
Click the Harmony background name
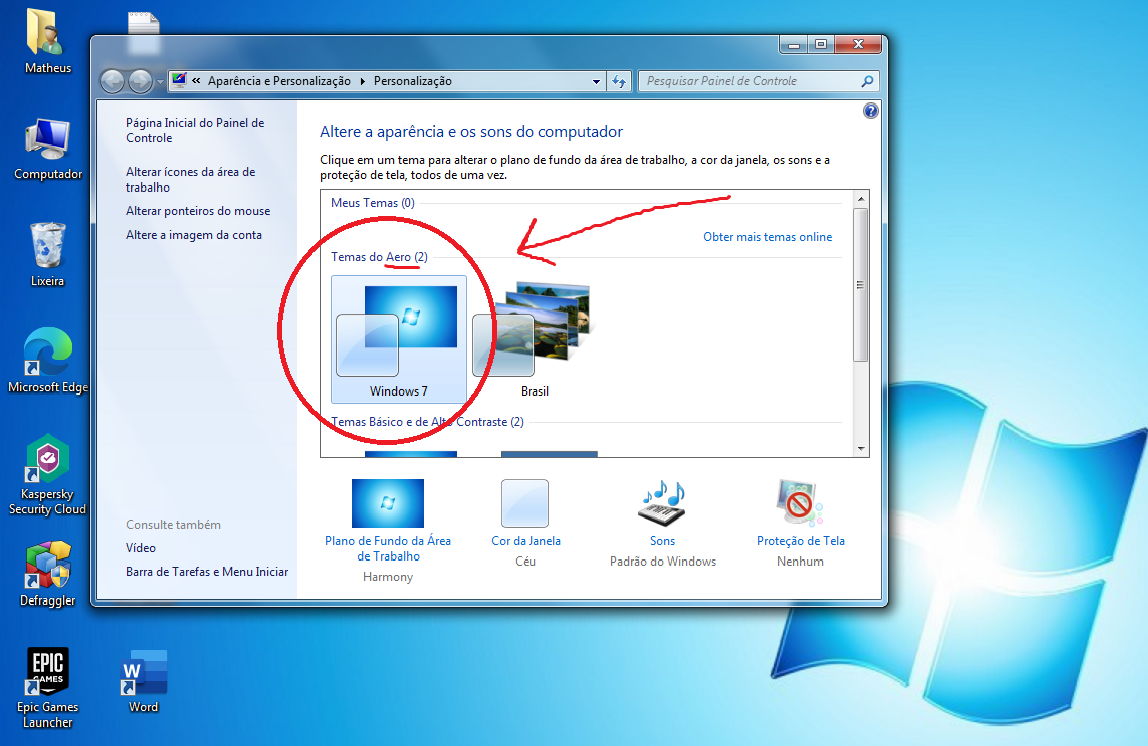click(388, 577)
